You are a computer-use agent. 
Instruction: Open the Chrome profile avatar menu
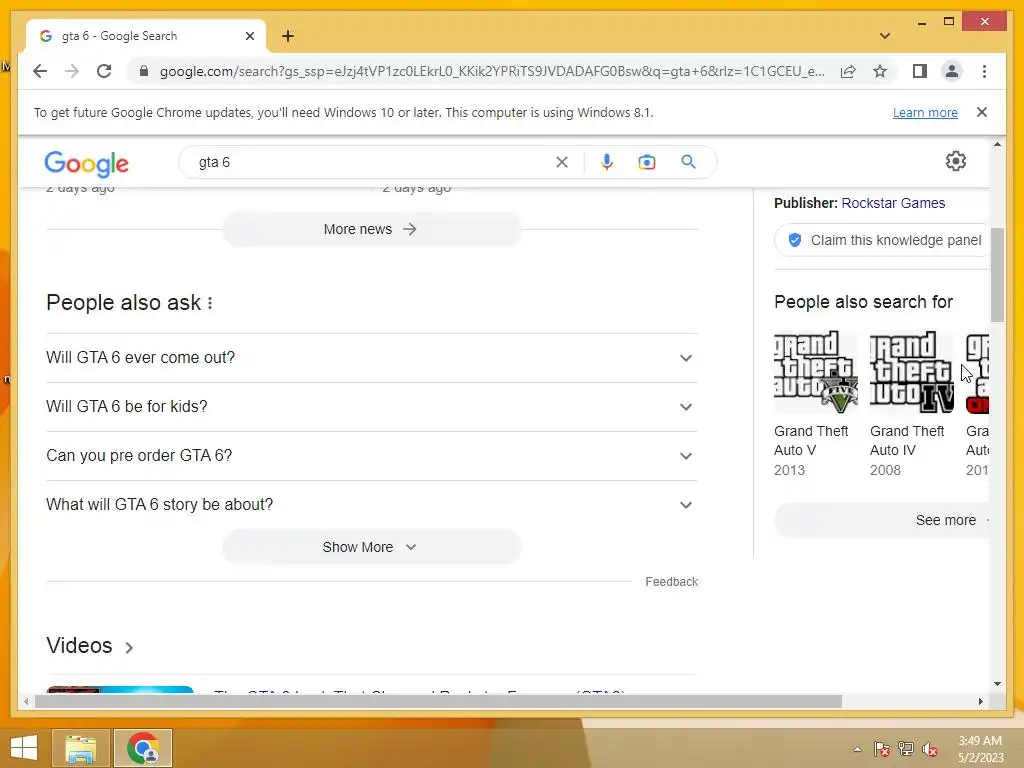(952, 71)
